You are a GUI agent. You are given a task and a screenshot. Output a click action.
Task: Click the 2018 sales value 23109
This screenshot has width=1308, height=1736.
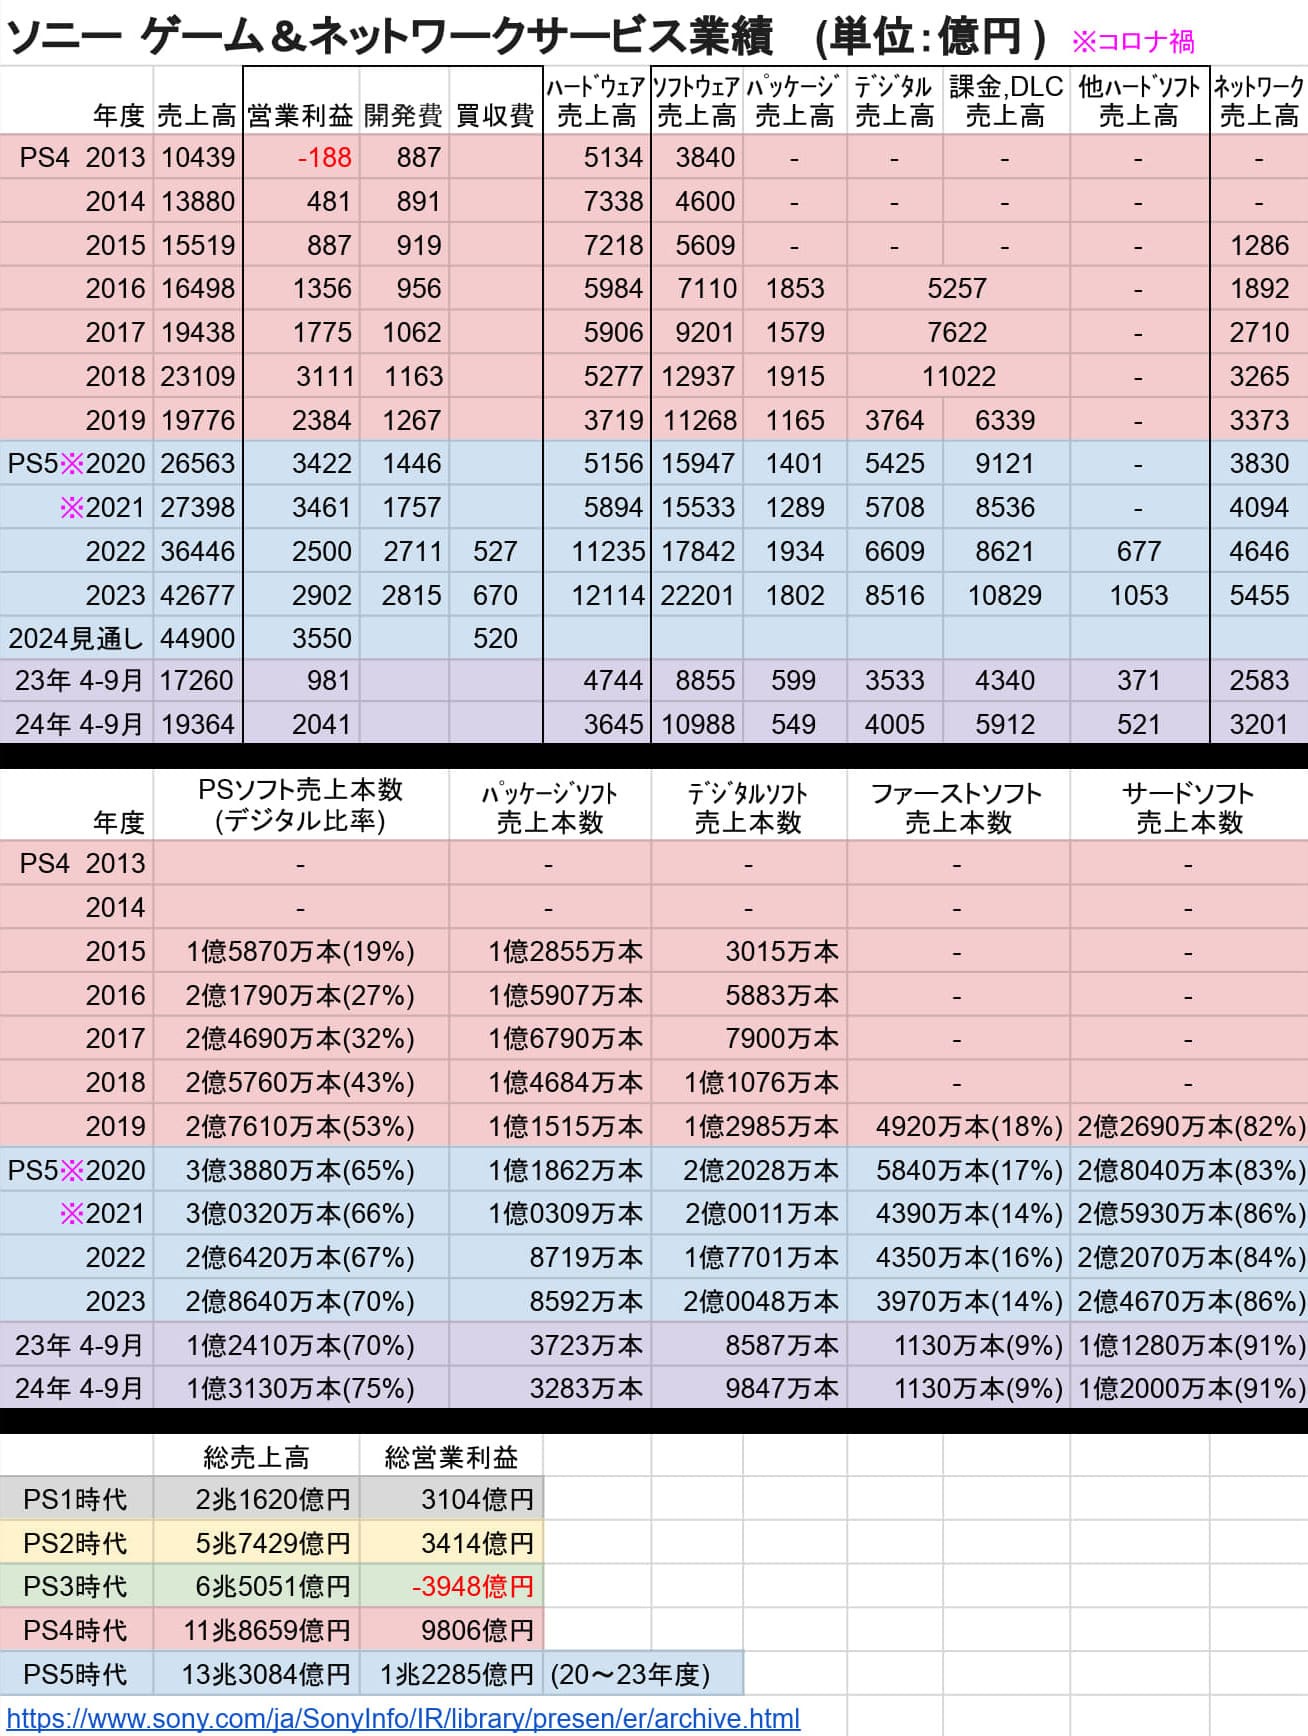[197, 377]
